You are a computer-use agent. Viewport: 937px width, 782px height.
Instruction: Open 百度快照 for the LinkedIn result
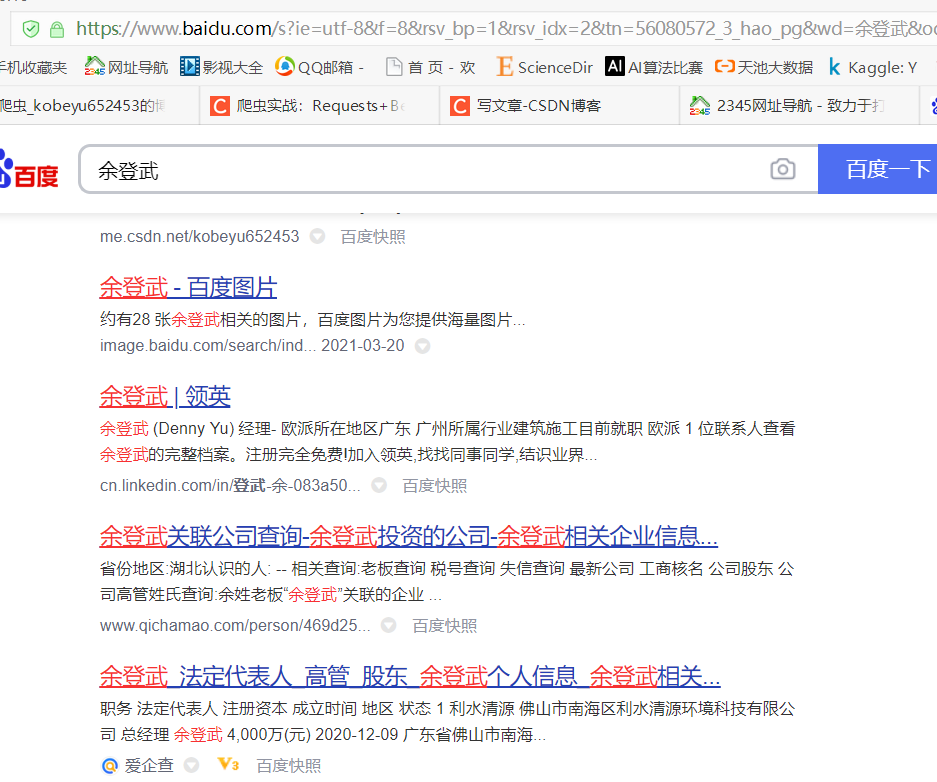434,486
